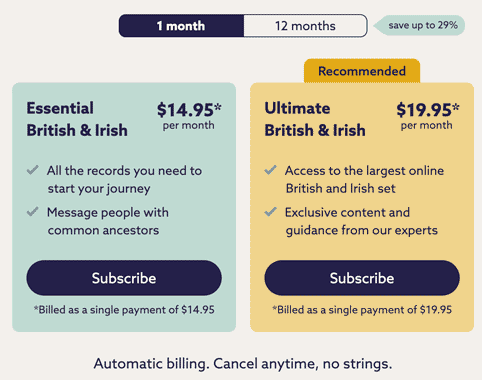Click Billed as single payment of $14.95 note
This screenshot has width=482, height=380.
pos(124,310)
